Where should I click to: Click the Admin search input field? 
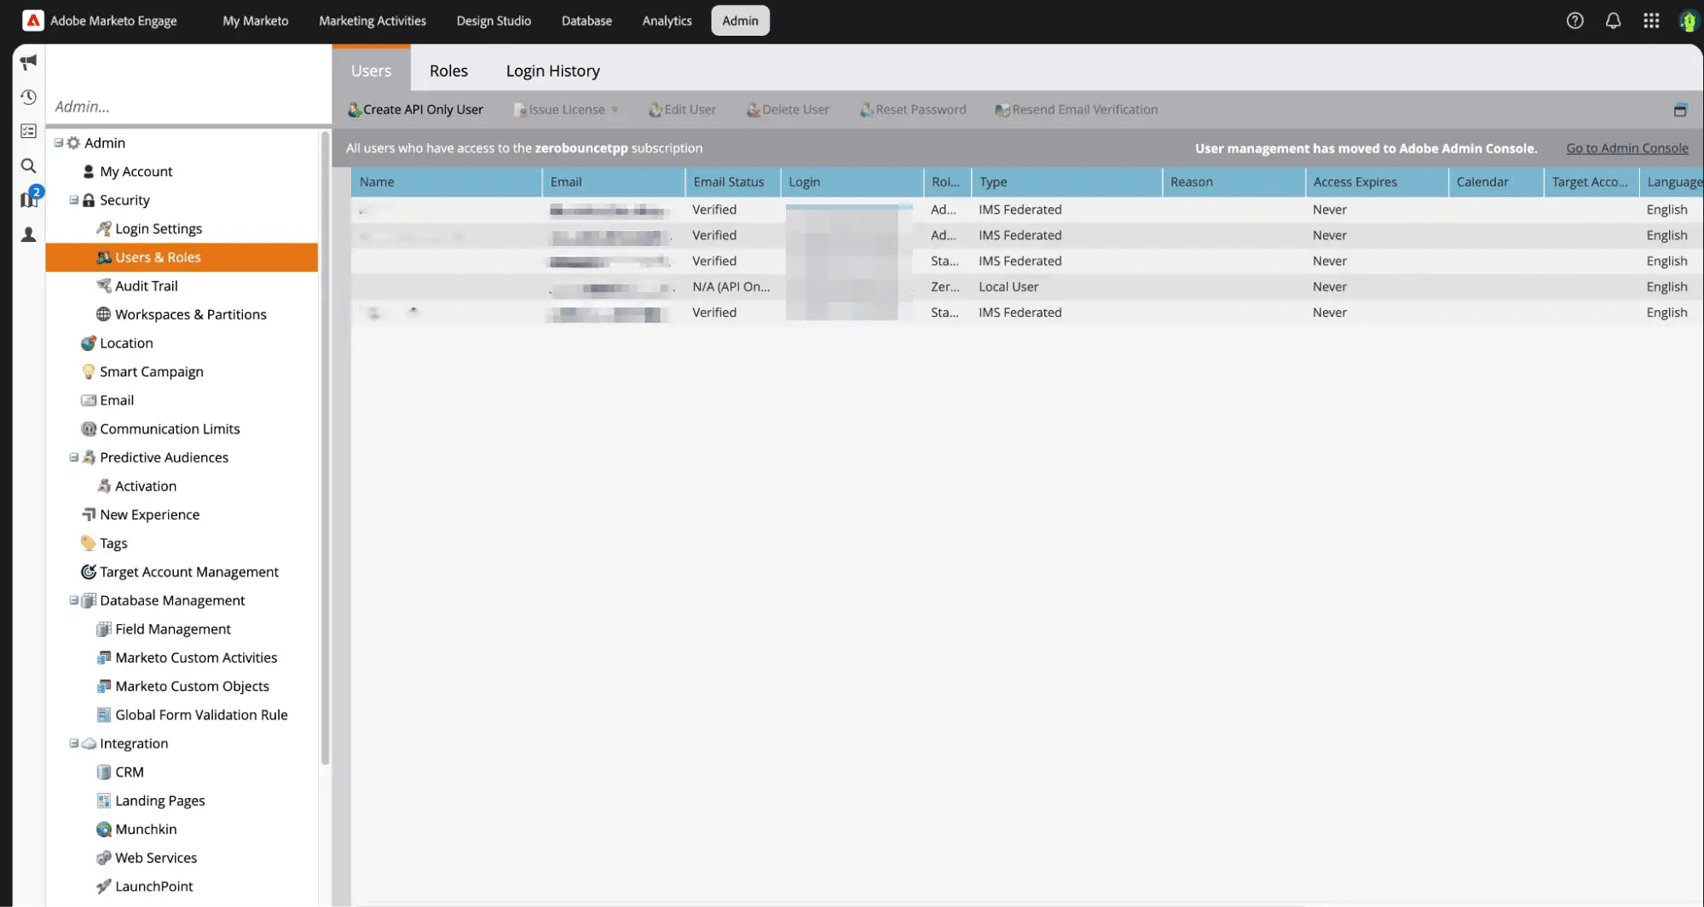[x=188, y=107]
